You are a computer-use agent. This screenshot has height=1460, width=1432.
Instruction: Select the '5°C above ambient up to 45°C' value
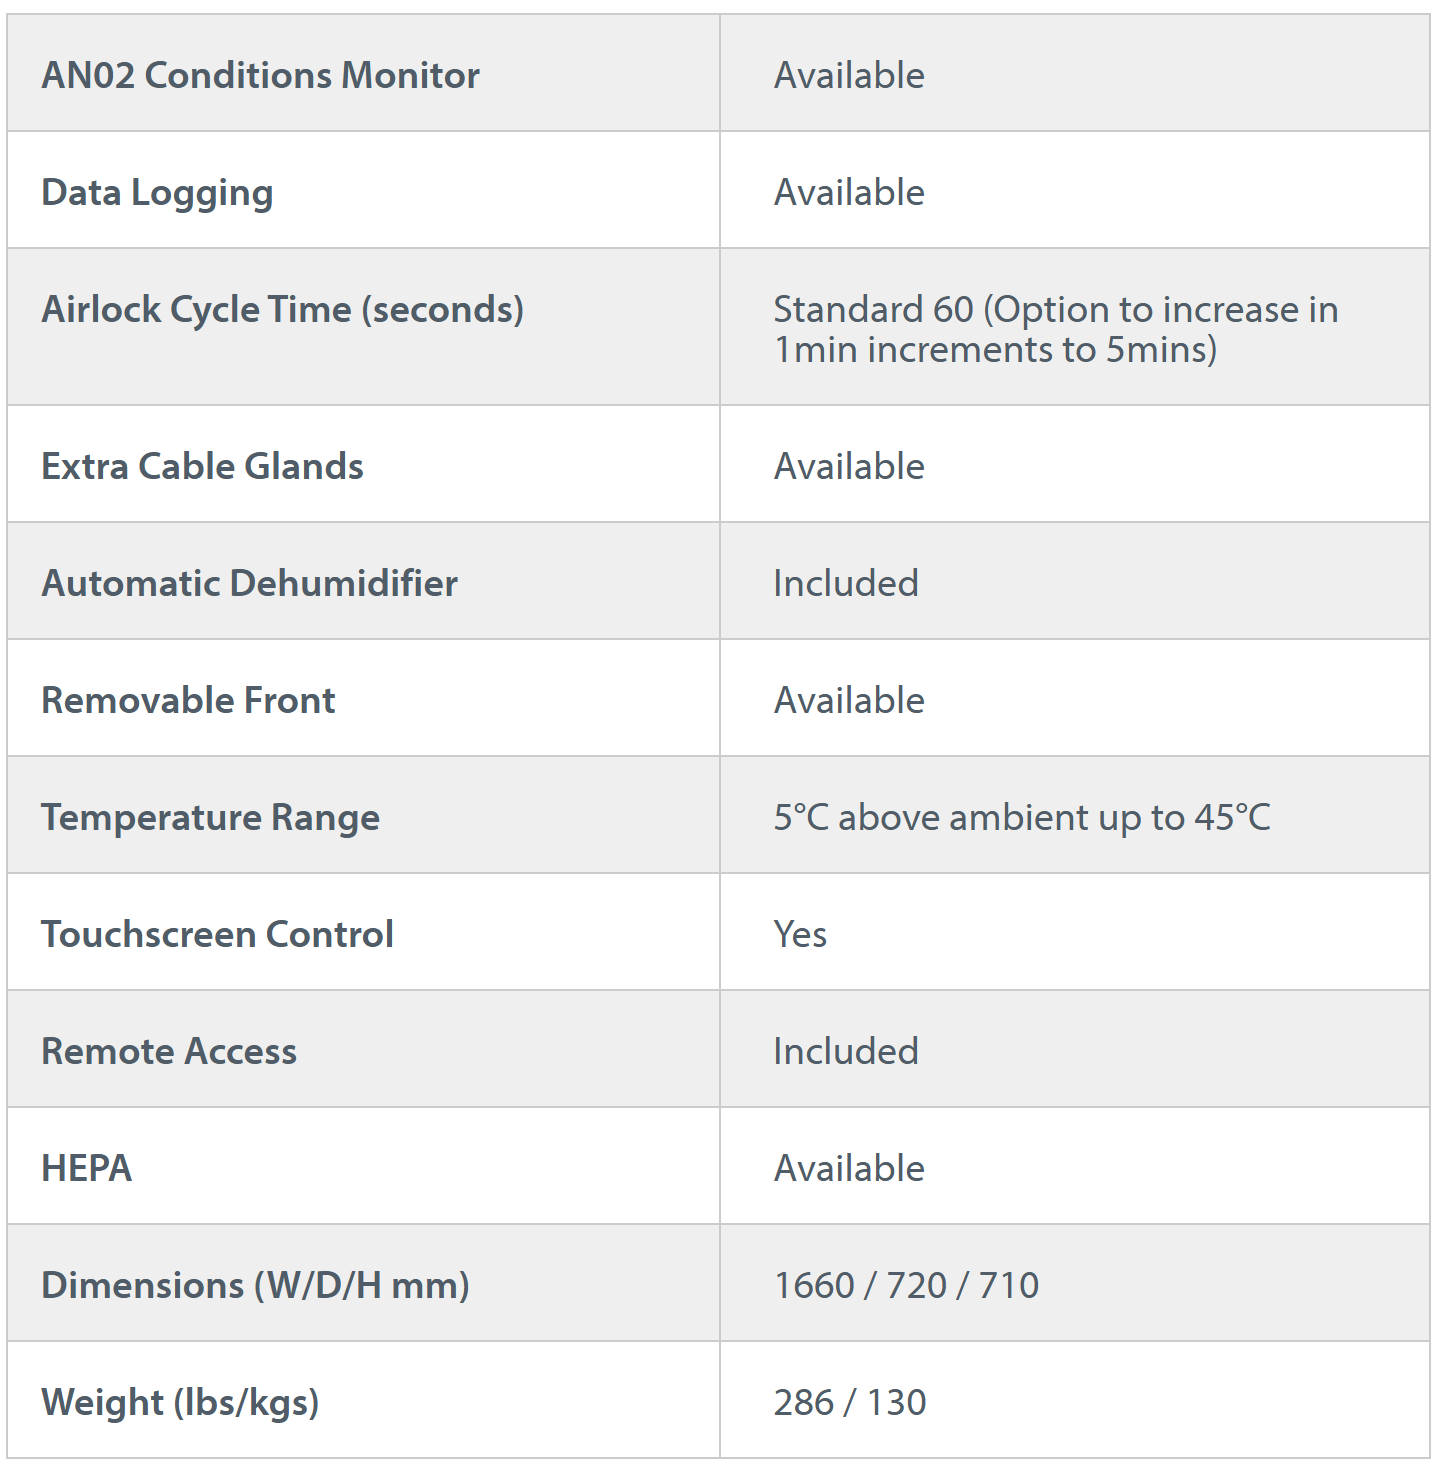[x=1021, y=817]
